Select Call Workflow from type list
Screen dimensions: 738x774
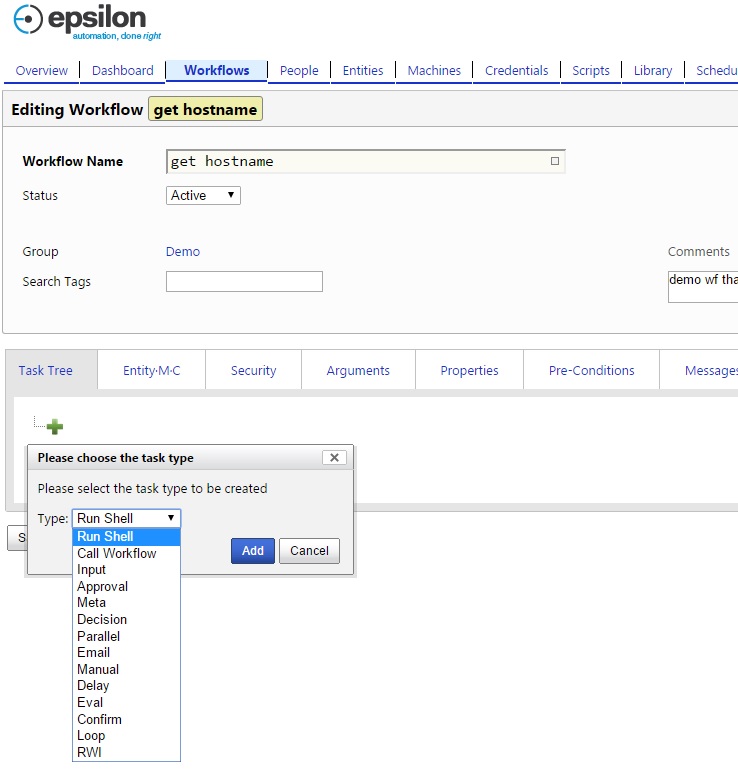click(x=116, y=553)
